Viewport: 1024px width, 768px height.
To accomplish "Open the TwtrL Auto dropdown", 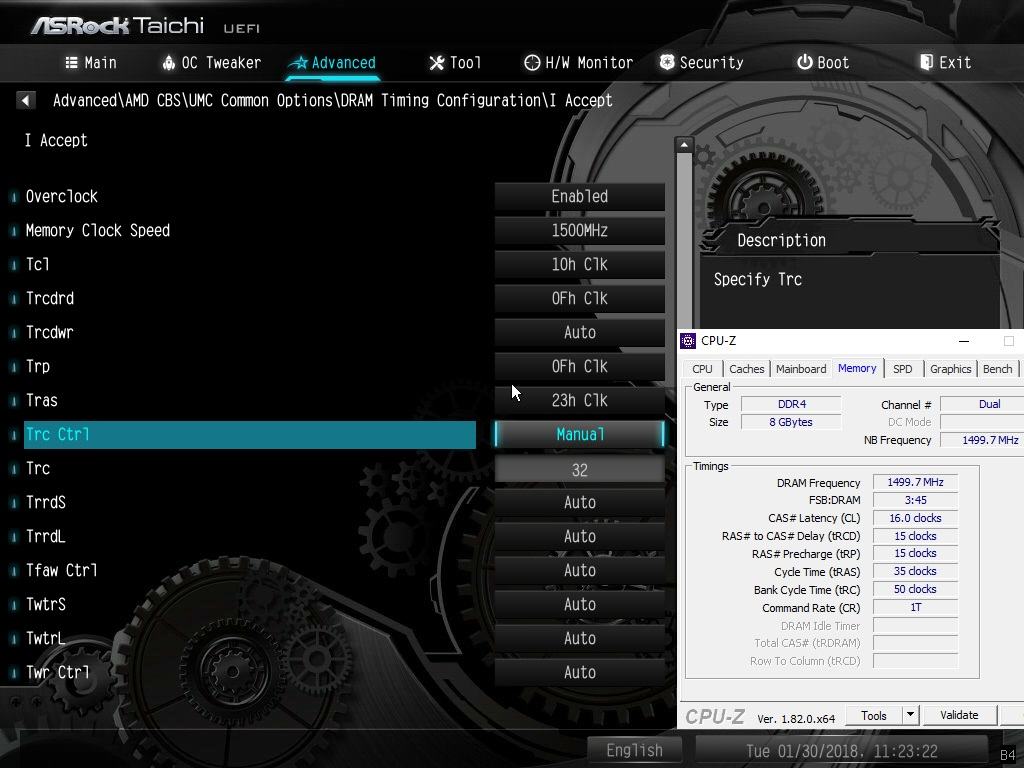I will tap(580, 638).
